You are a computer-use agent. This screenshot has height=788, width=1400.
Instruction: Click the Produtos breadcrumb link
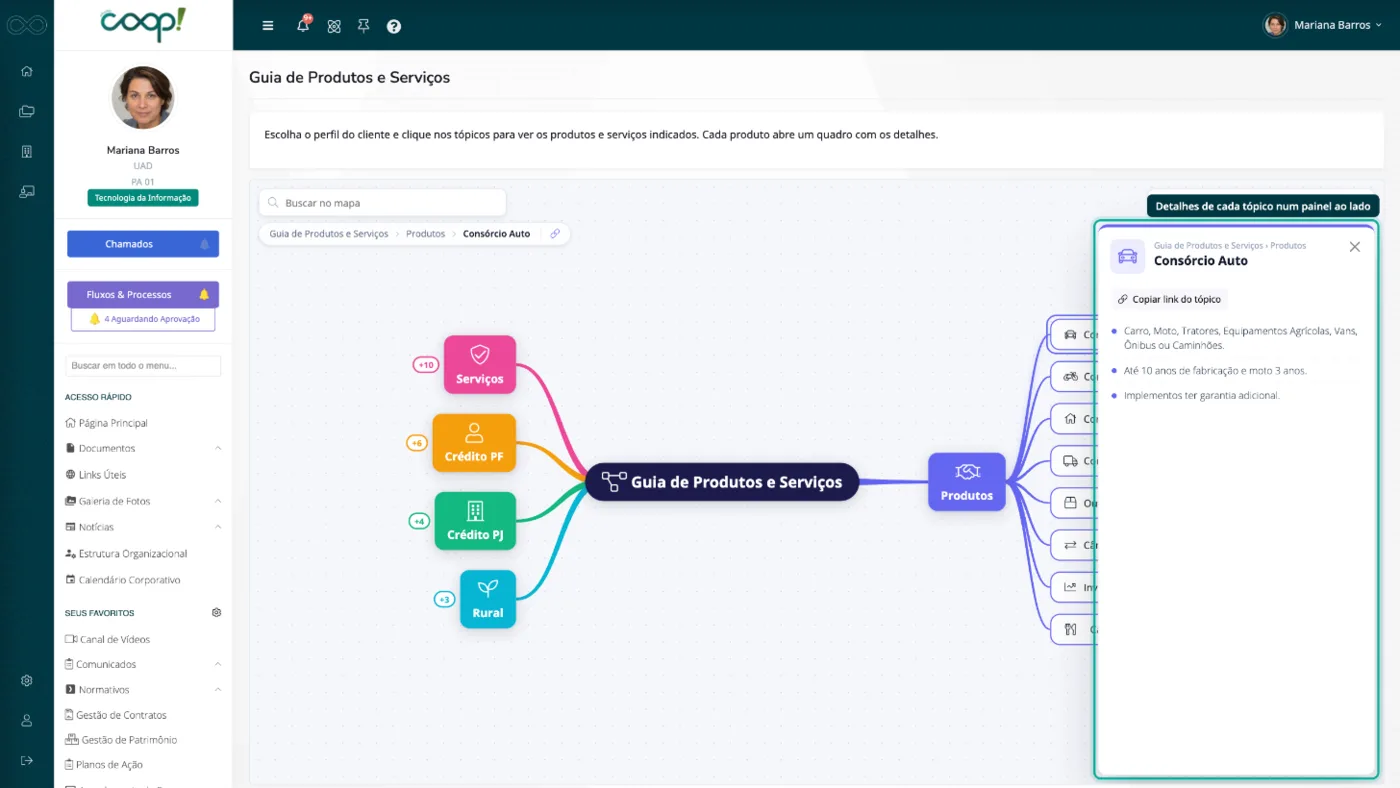(x=425, y=234)
